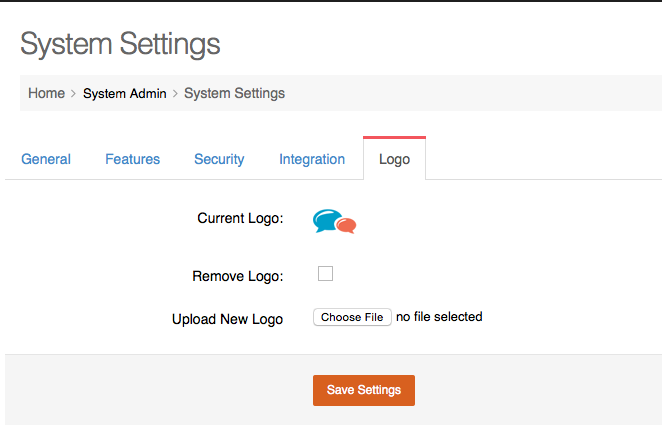This screenshot has height=425, width=662.
Task: Click the chevron after Home breadcrumb
Action: [x=73, y=94]
